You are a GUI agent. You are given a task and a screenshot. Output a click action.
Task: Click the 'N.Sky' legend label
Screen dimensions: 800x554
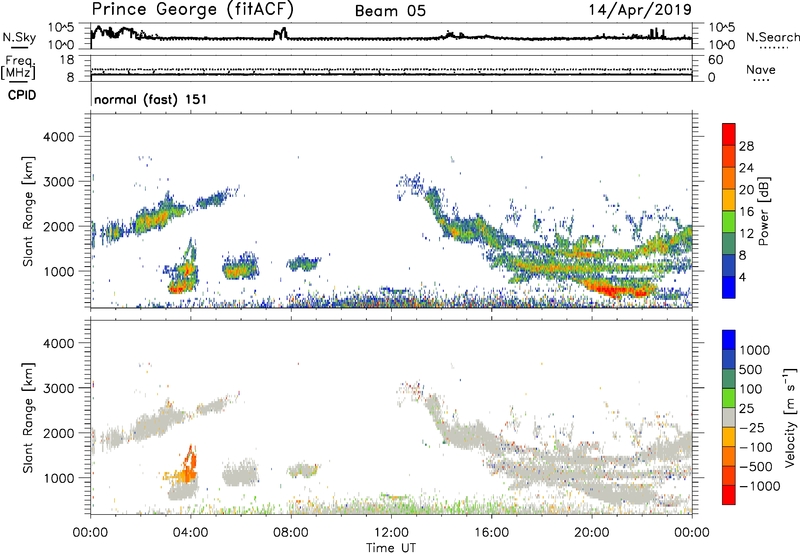(x=19, y=37)
